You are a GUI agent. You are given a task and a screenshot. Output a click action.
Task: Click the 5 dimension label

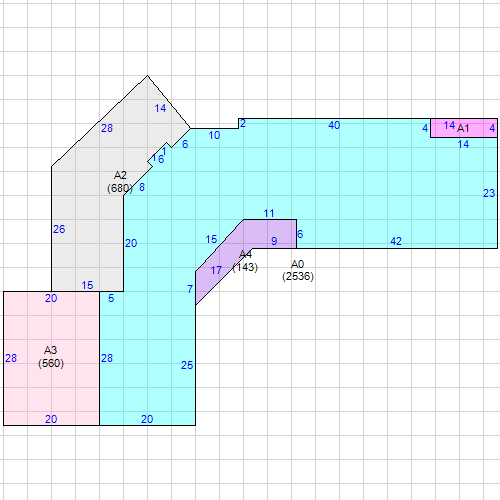pos(111,298)
